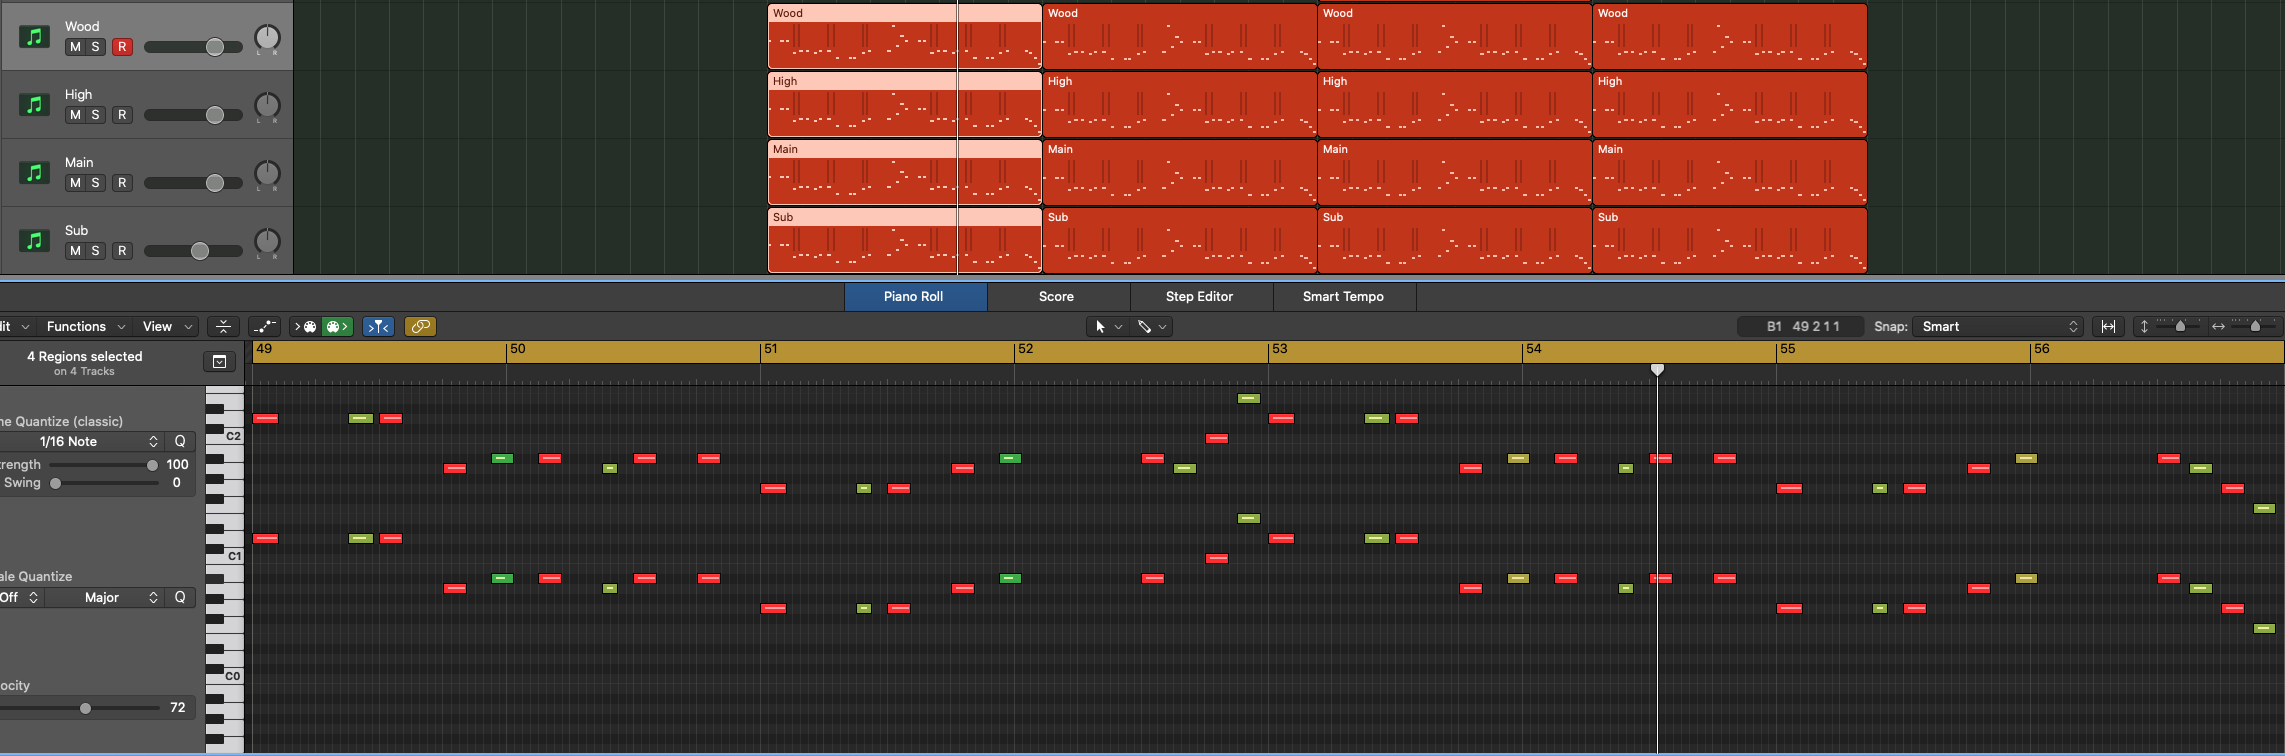Click the first Wood region in tracks area

tap(905, 36)
